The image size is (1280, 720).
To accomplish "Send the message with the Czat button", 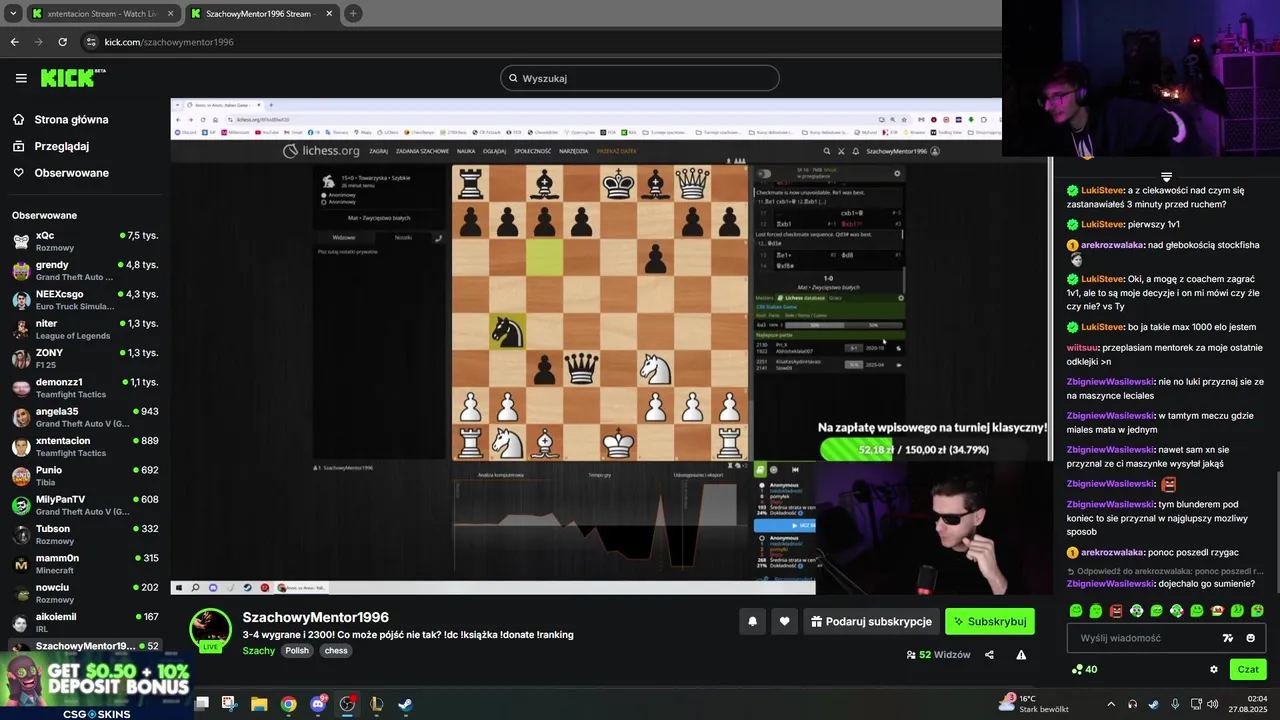I will [x=1248, y=669].
